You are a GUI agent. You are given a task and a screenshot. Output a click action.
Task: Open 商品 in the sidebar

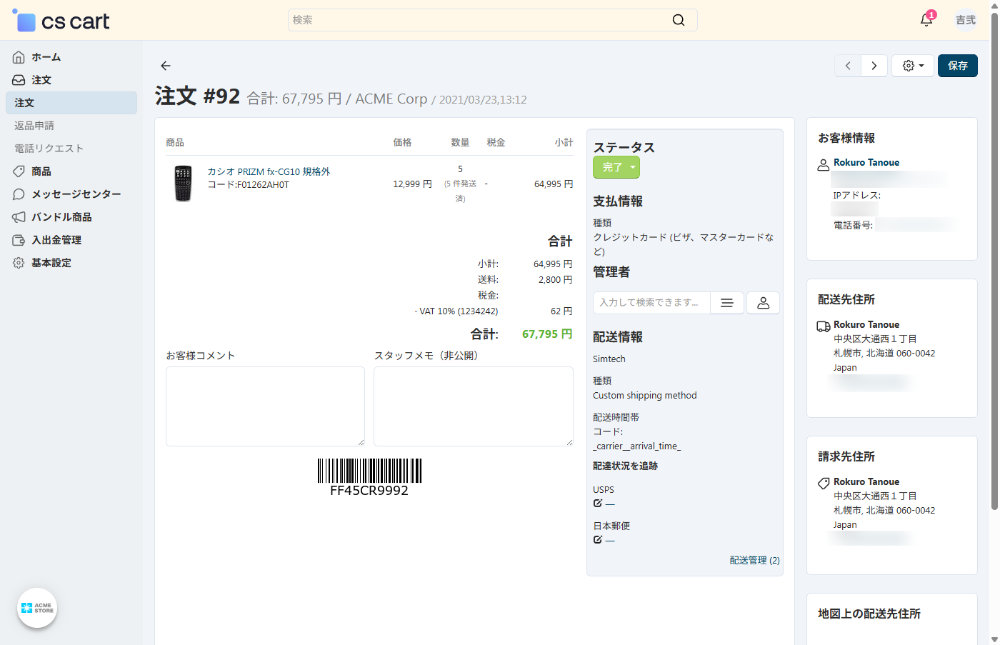(41, 171)
